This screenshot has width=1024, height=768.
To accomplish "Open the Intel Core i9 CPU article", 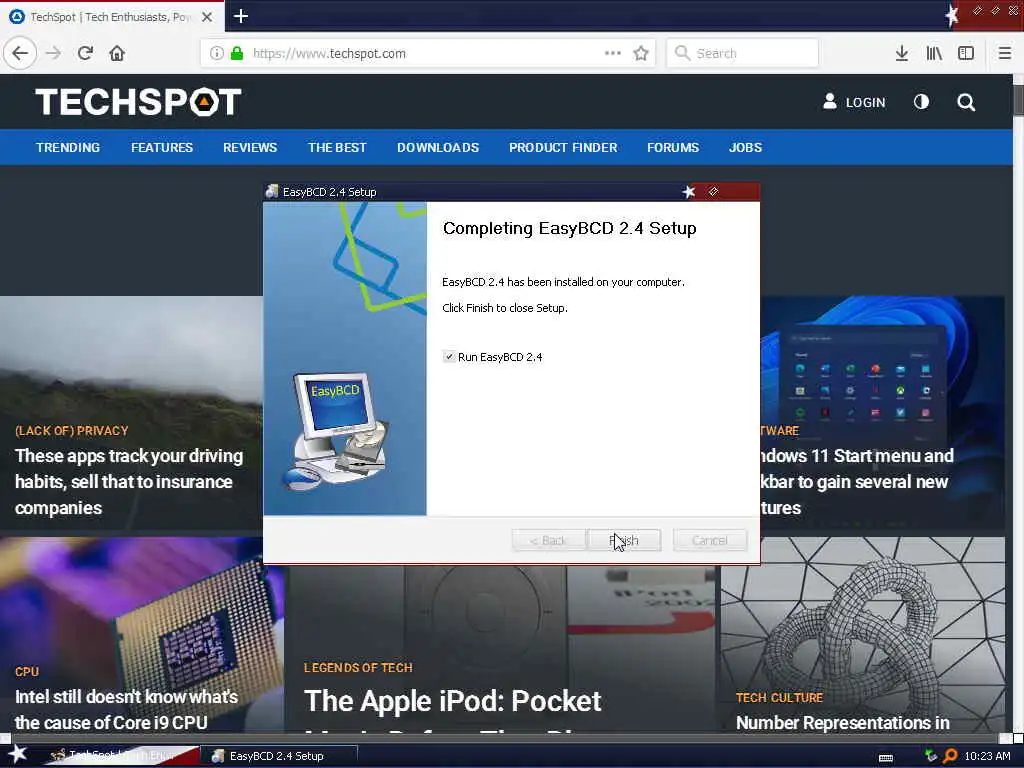I will [x=125, y=709].
